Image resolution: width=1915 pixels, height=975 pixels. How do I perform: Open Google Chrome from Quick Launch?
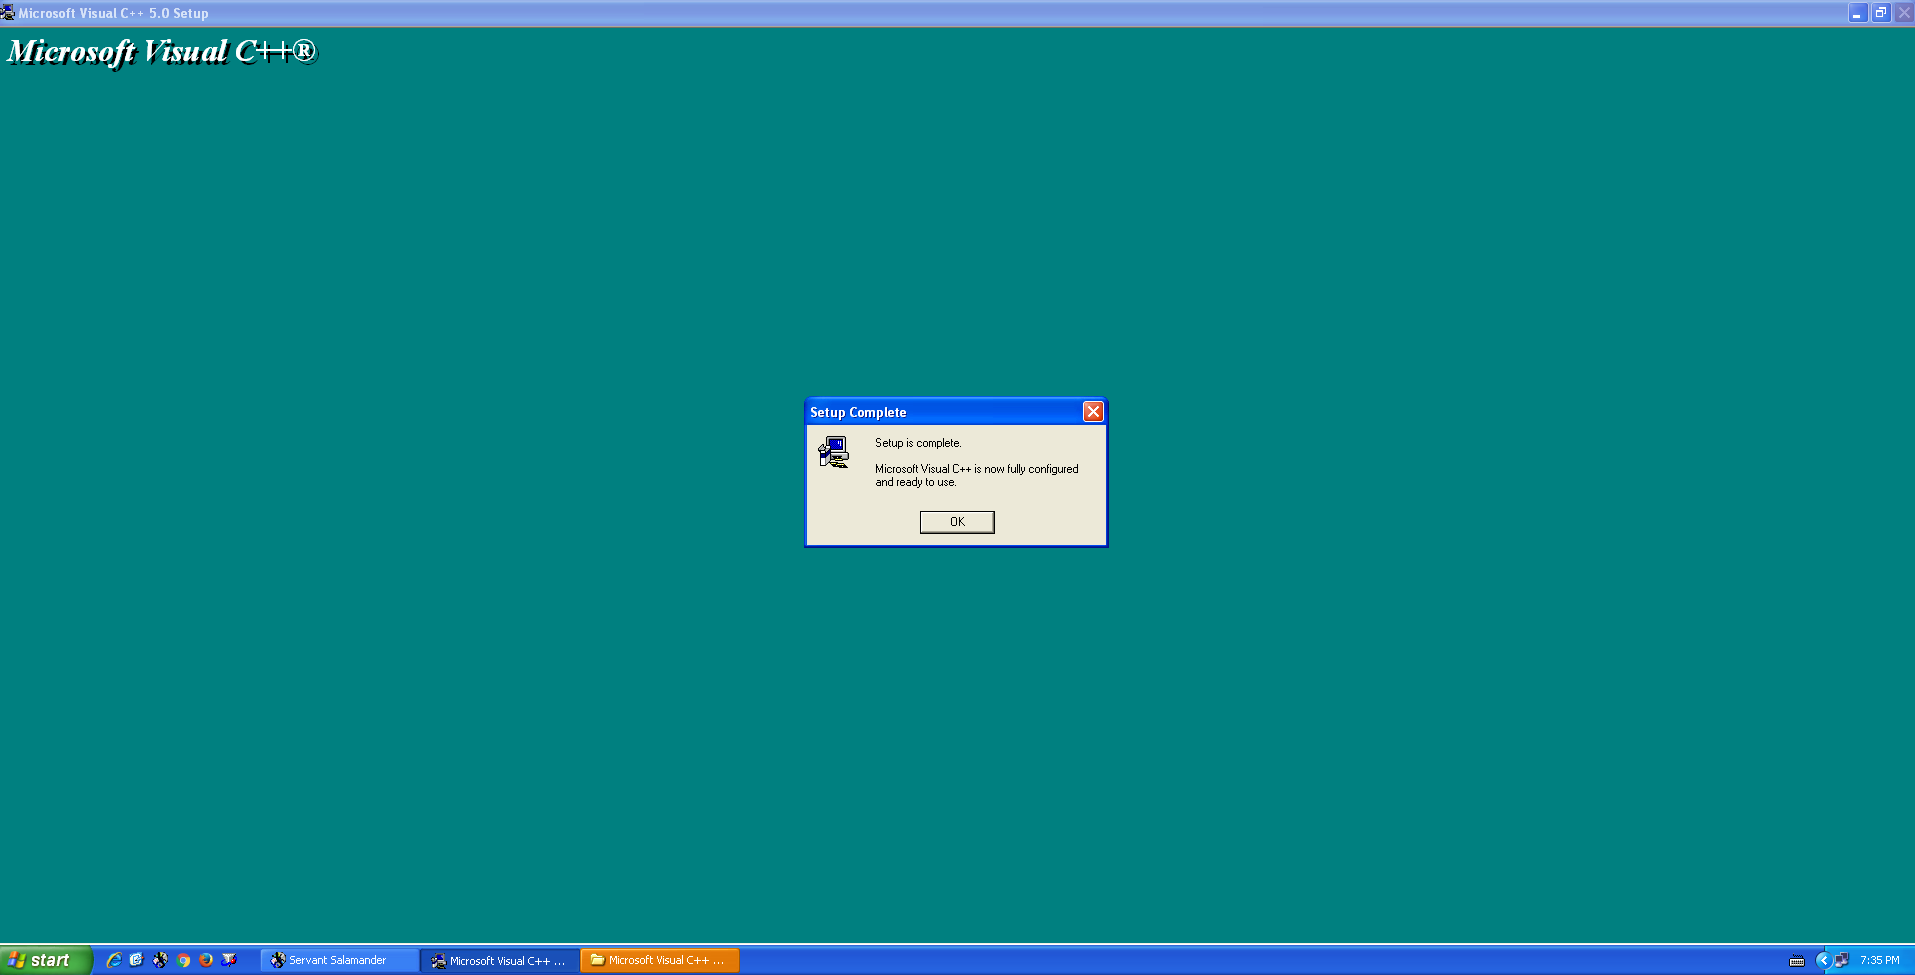tap(183, 960)
